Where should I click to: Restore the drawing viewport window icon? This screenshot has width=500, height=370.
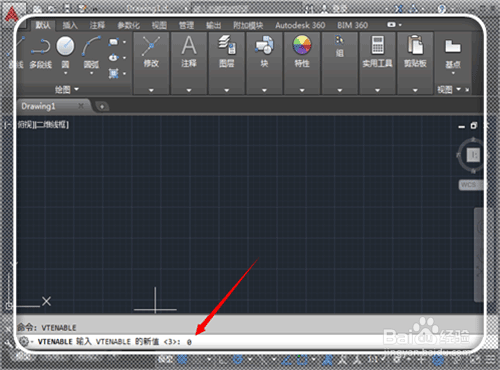(x=474, y=126)
